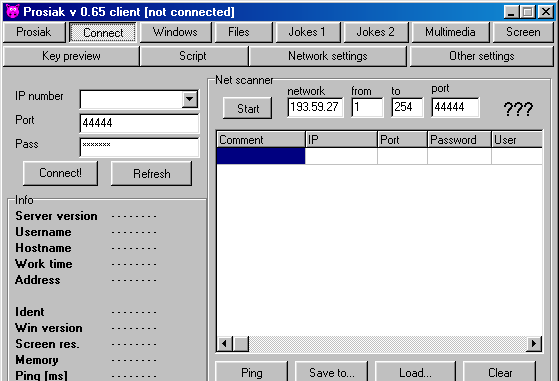Screen dimensions: 559x381
Task: Switch to the Connect tab
Action: [103, 32]
